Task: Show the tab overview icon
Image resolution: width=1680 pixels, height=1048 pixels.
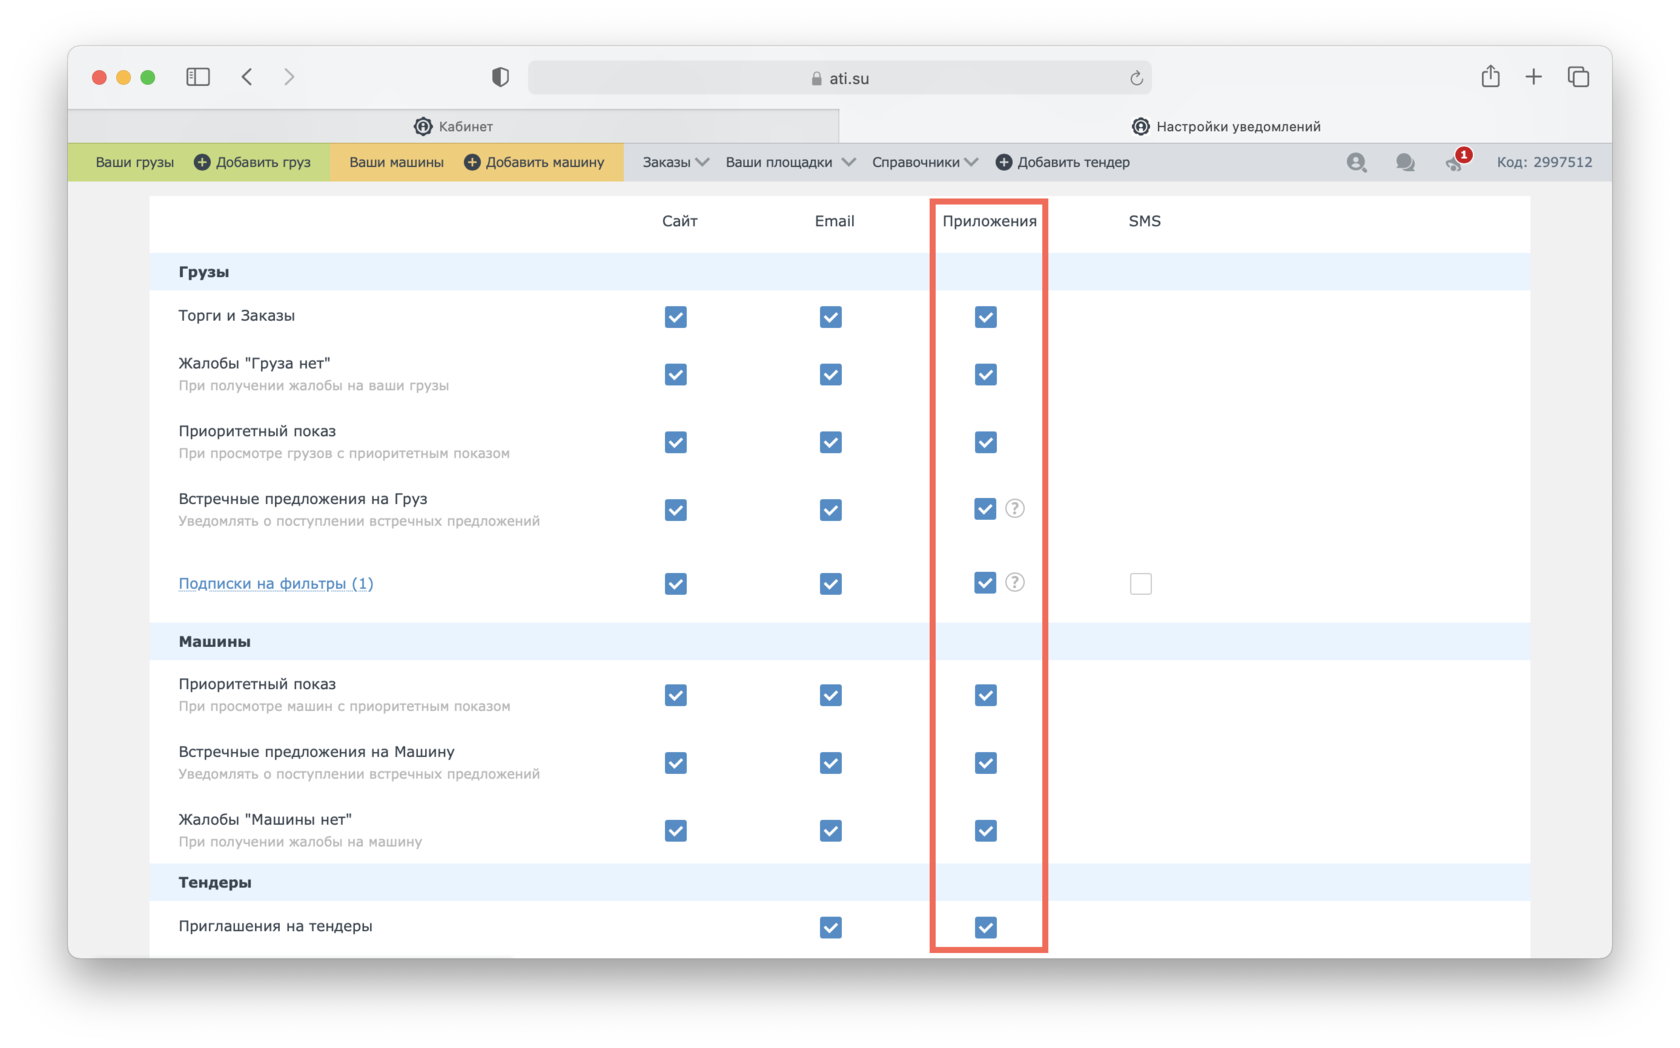Action: [1578, 77]
